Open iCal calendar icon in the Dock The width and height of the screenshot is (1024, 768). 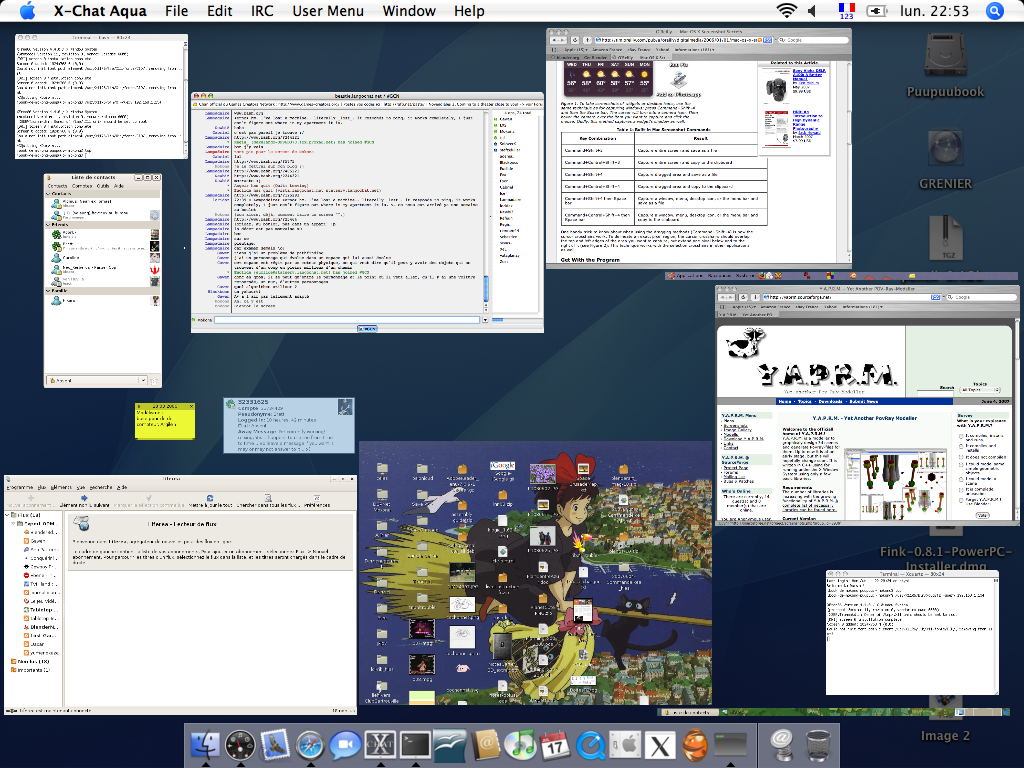pyautogui.click(x=555, y=745)
